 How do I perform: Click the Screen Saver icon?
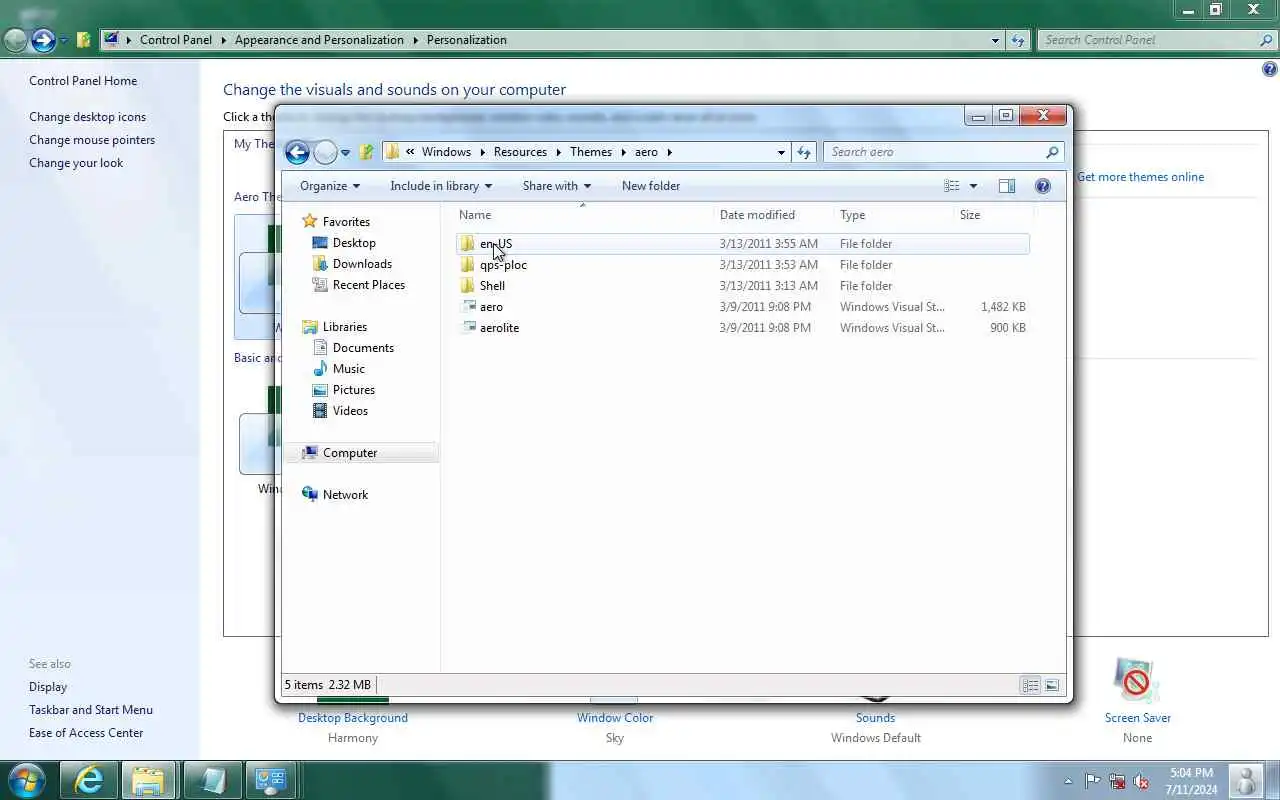[x=1136, y=681]
